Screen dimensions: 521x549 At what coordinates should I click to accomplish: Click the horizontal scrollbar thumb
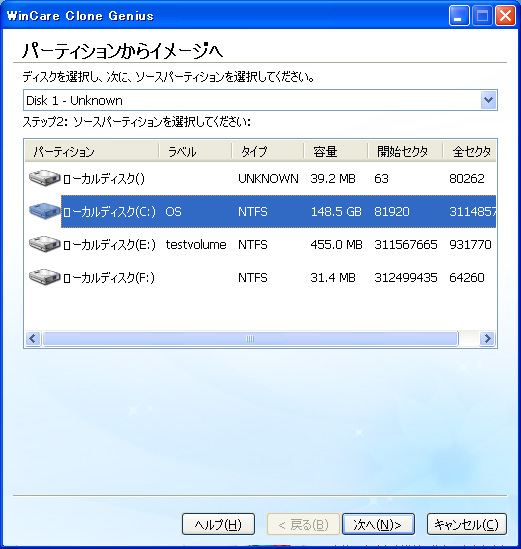(250, 338)
